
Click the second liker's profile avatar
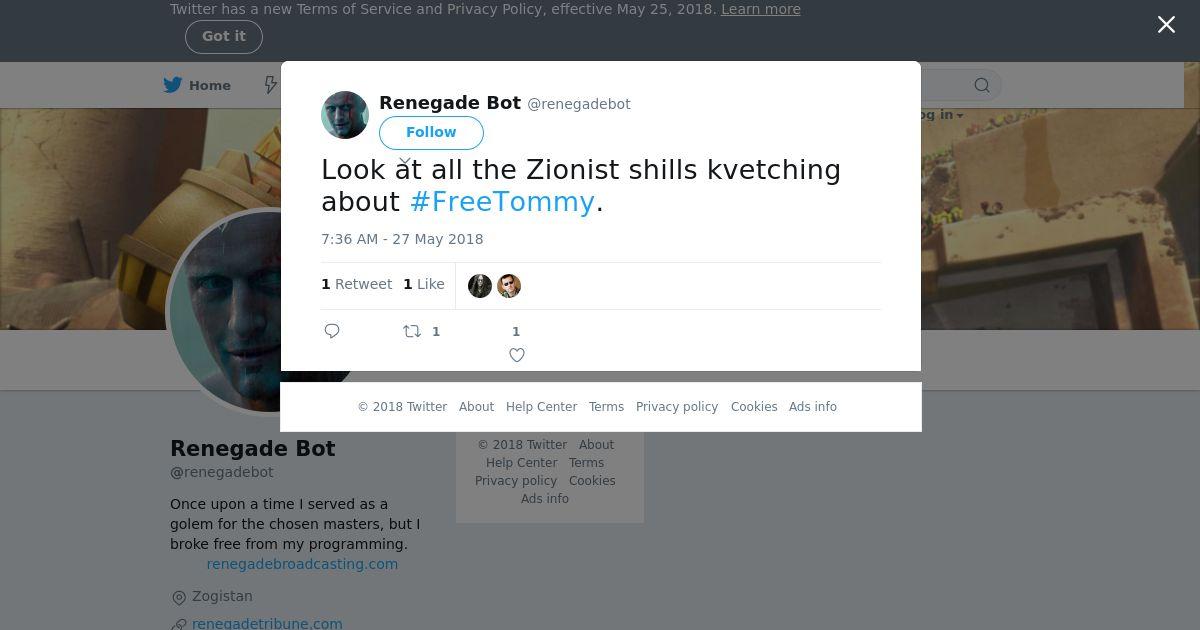point(509,286)
